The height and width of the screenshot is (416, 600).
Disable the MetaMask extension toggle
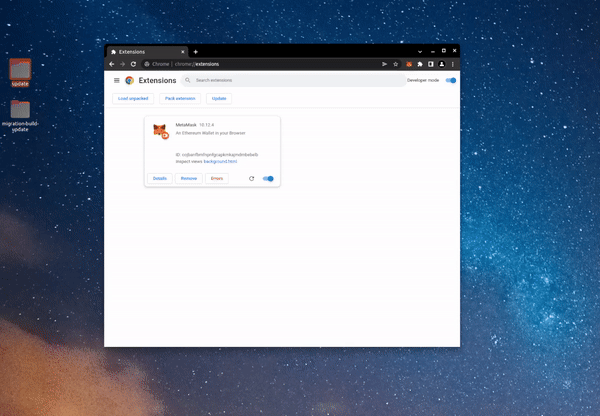coord(268,178)
